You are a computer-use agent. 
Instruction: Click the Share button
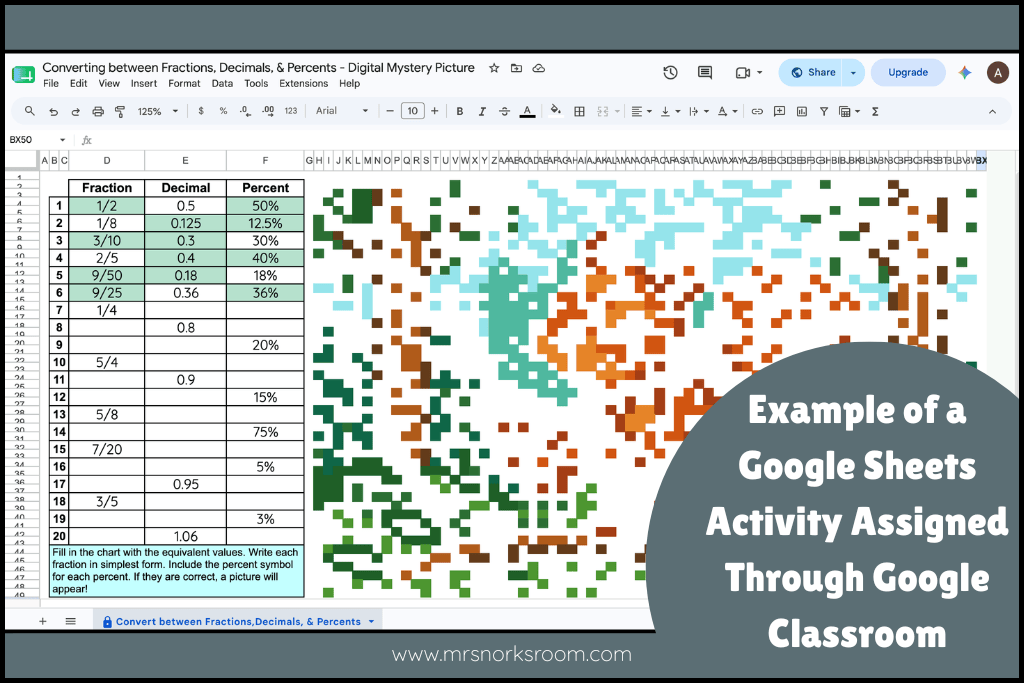point(812,72)
